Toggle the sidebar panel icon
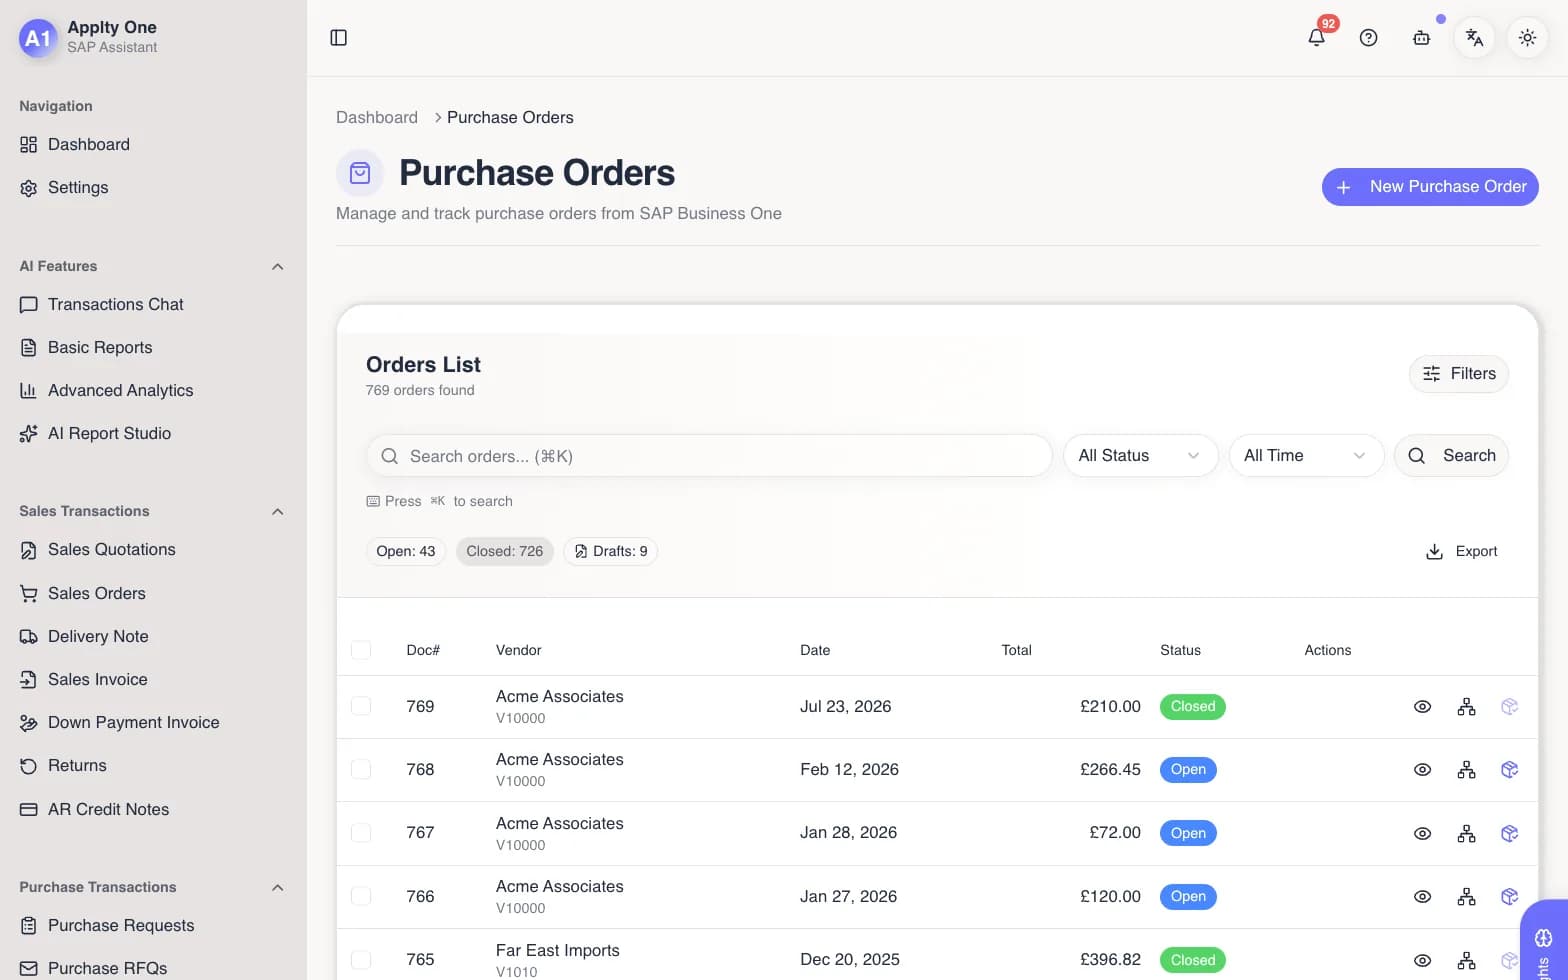Image resolution: width=1568 pixels, height=980 pixels. [x=339, y=38]
